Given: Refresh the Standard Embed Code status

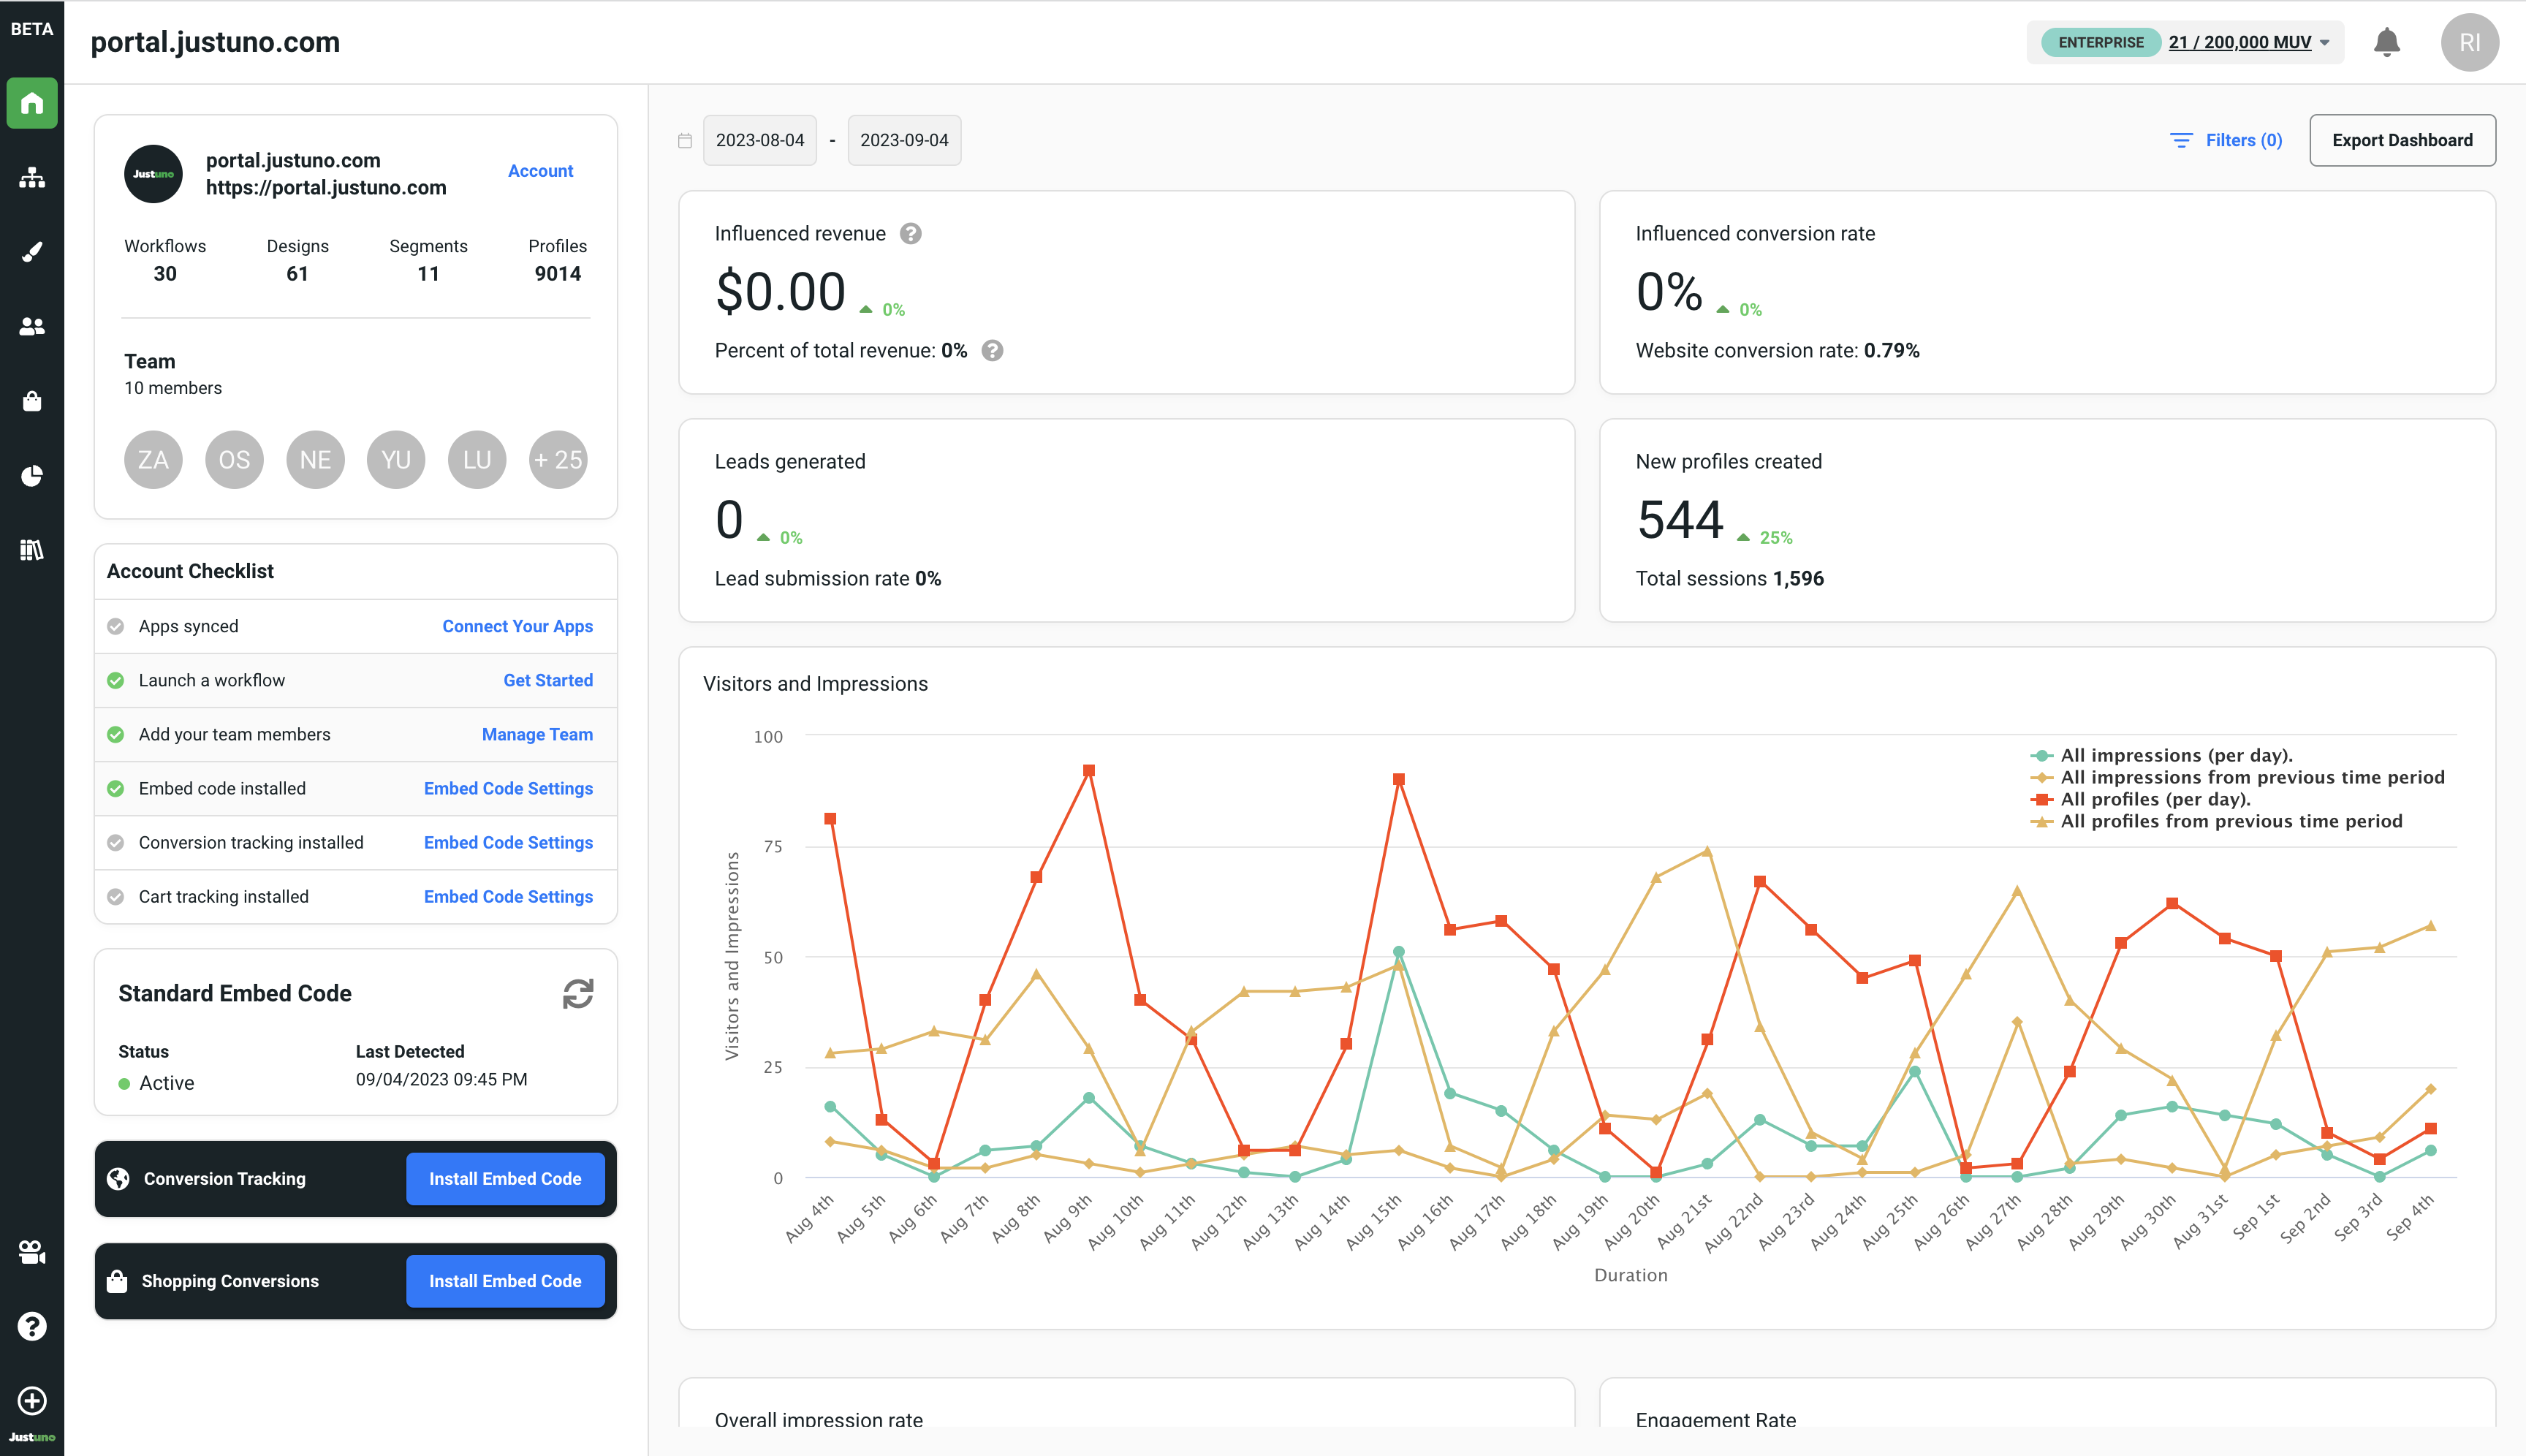Looking at the screenshot, I should pyautogui.click(x=577, y=993).
